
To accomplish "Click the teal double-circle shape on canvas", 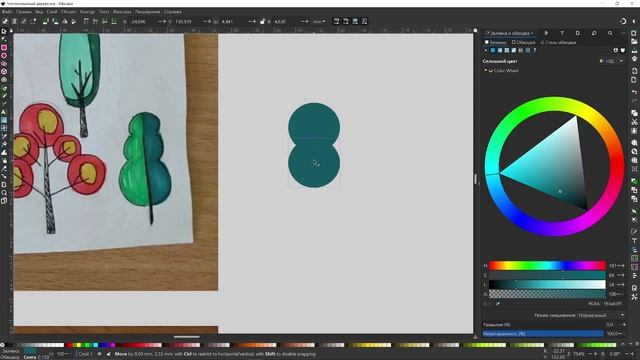I will tap(314, 145).
